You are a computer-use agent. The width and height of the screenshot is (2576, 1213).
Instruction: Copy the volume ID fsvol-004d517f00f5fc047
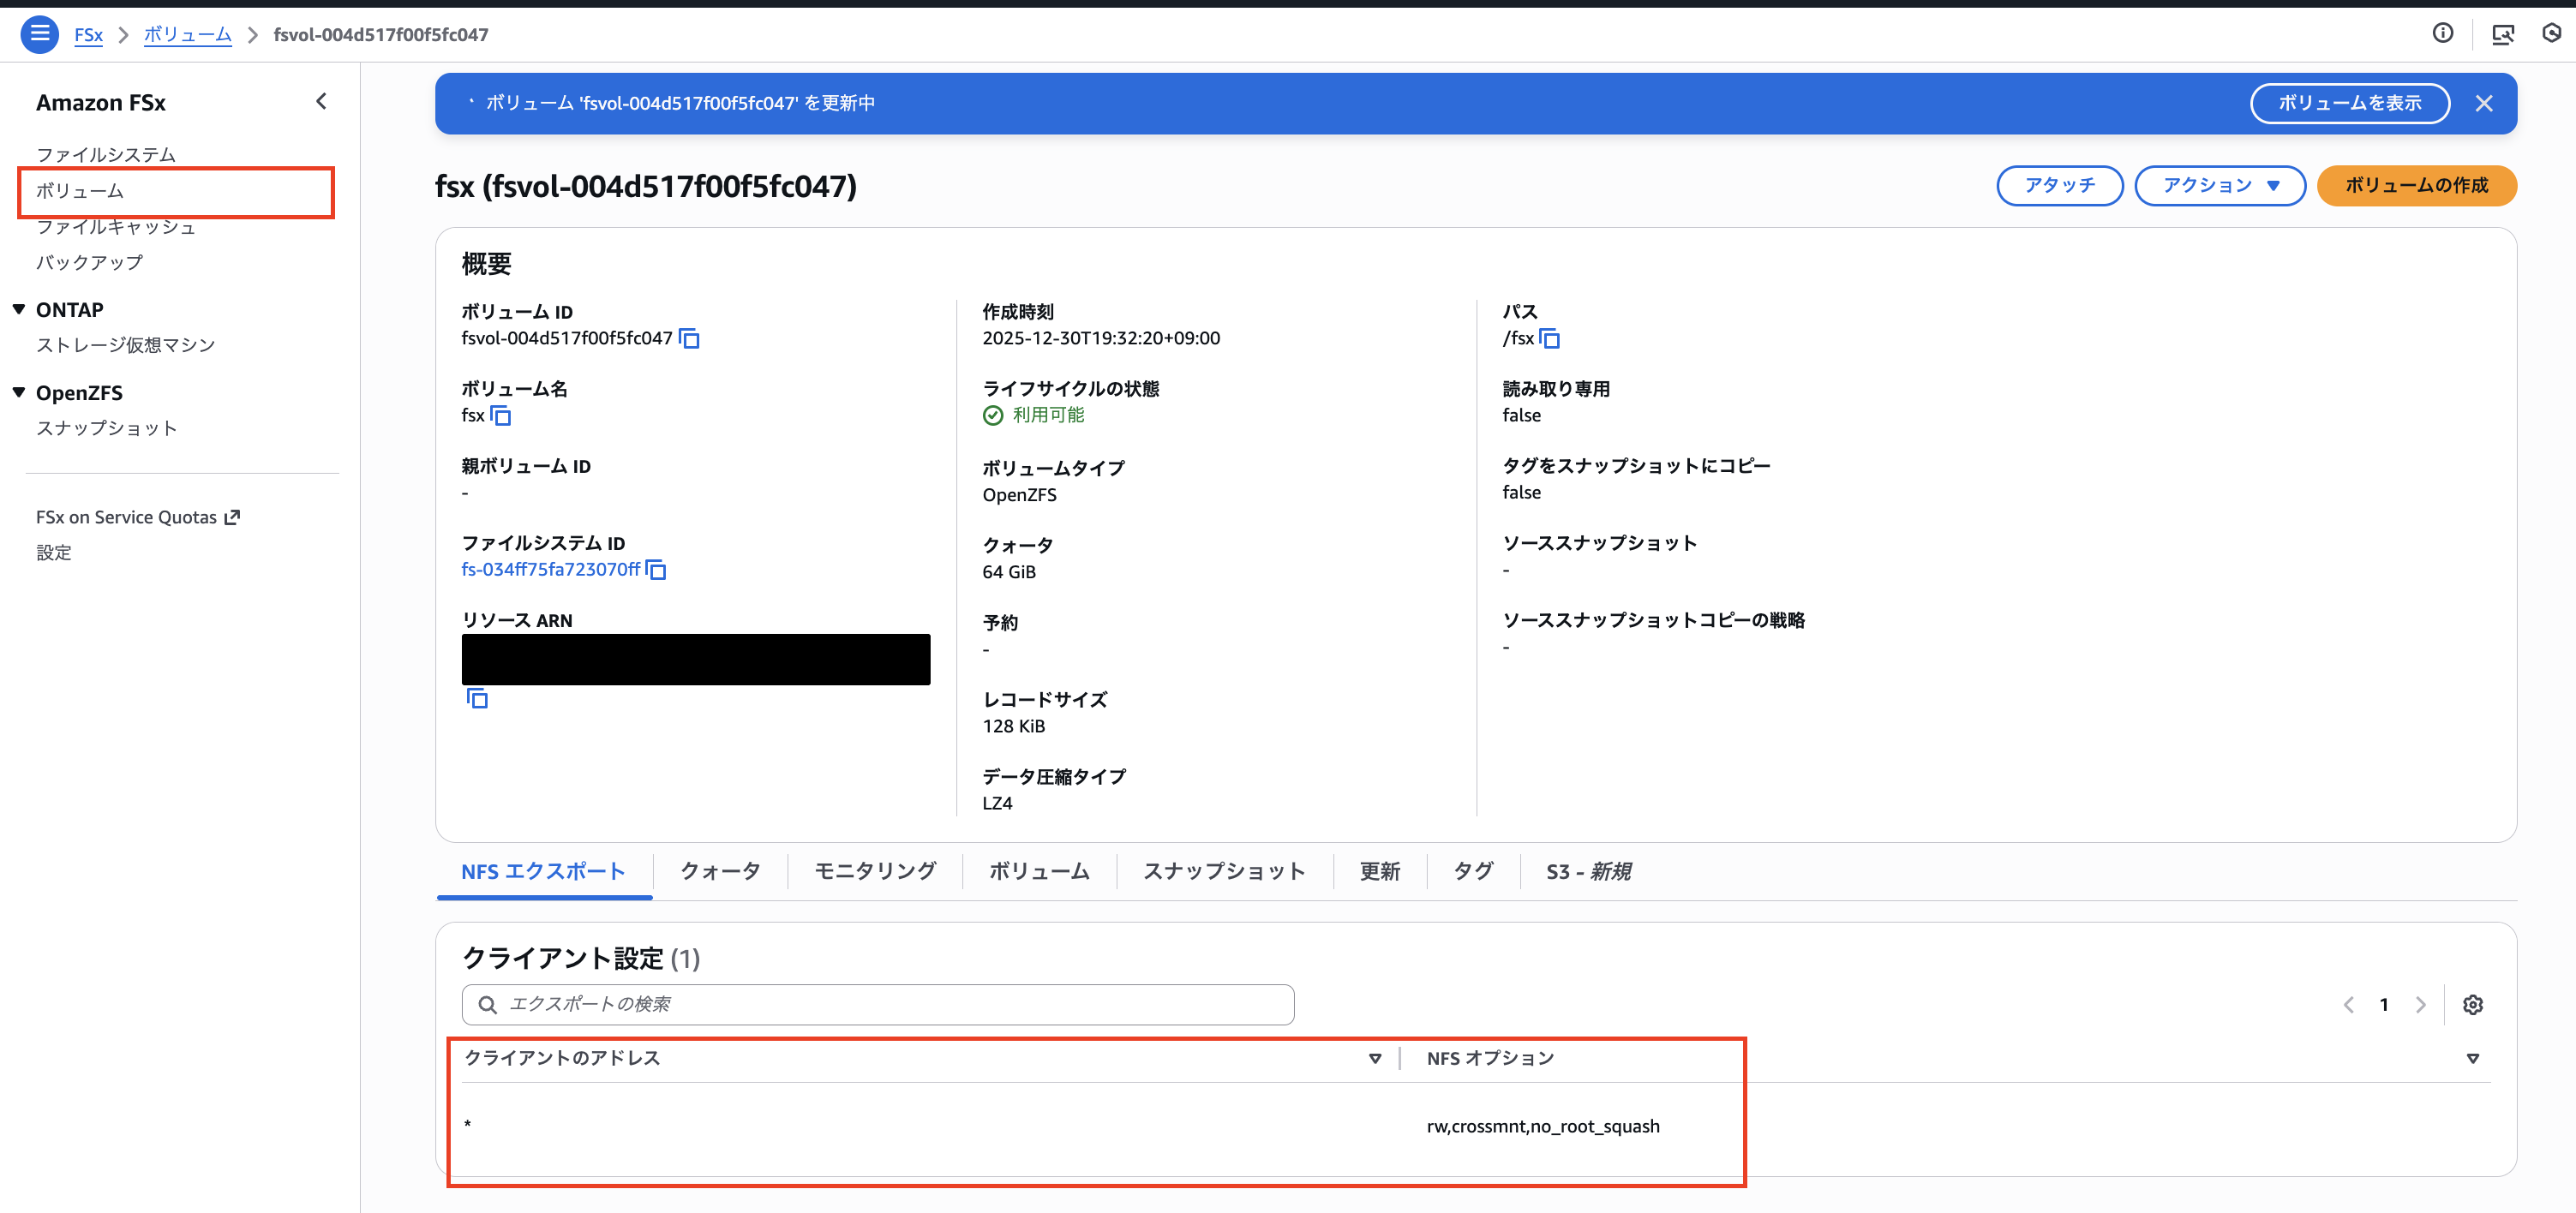[x=689, y=338]
